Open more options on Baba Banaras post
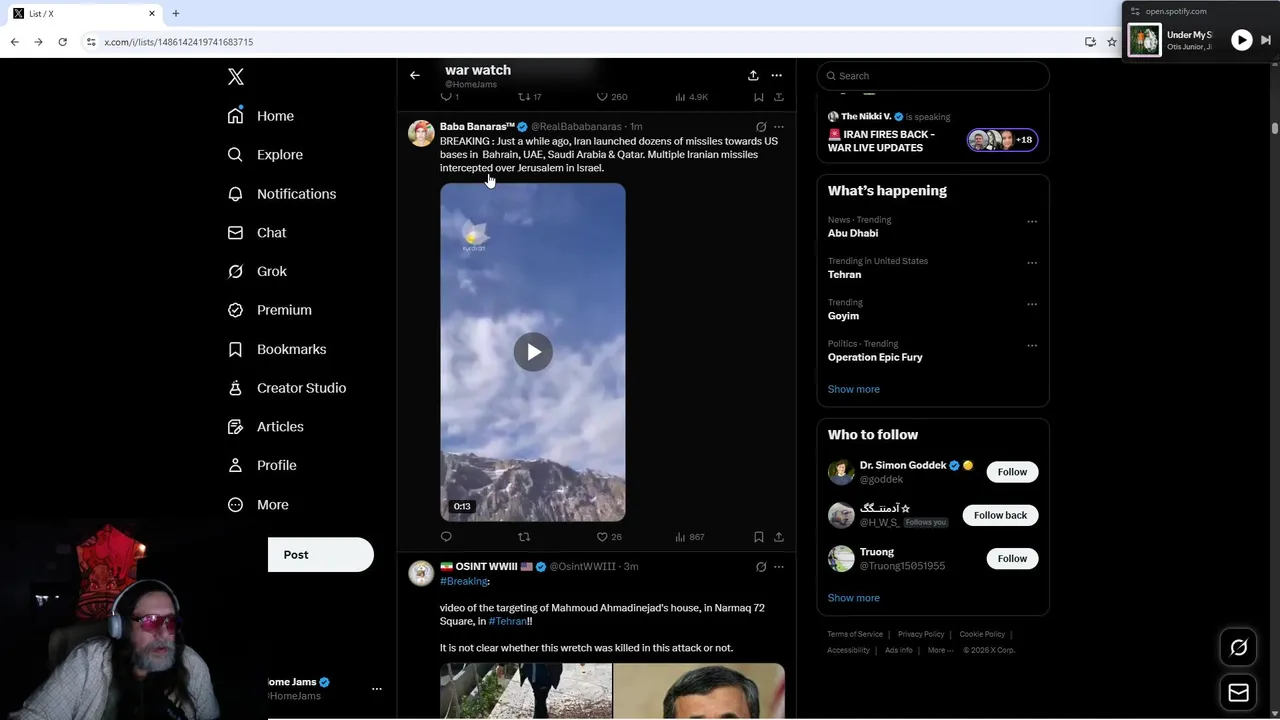Screen dimensions: 1280x720 tap(779, 127)
